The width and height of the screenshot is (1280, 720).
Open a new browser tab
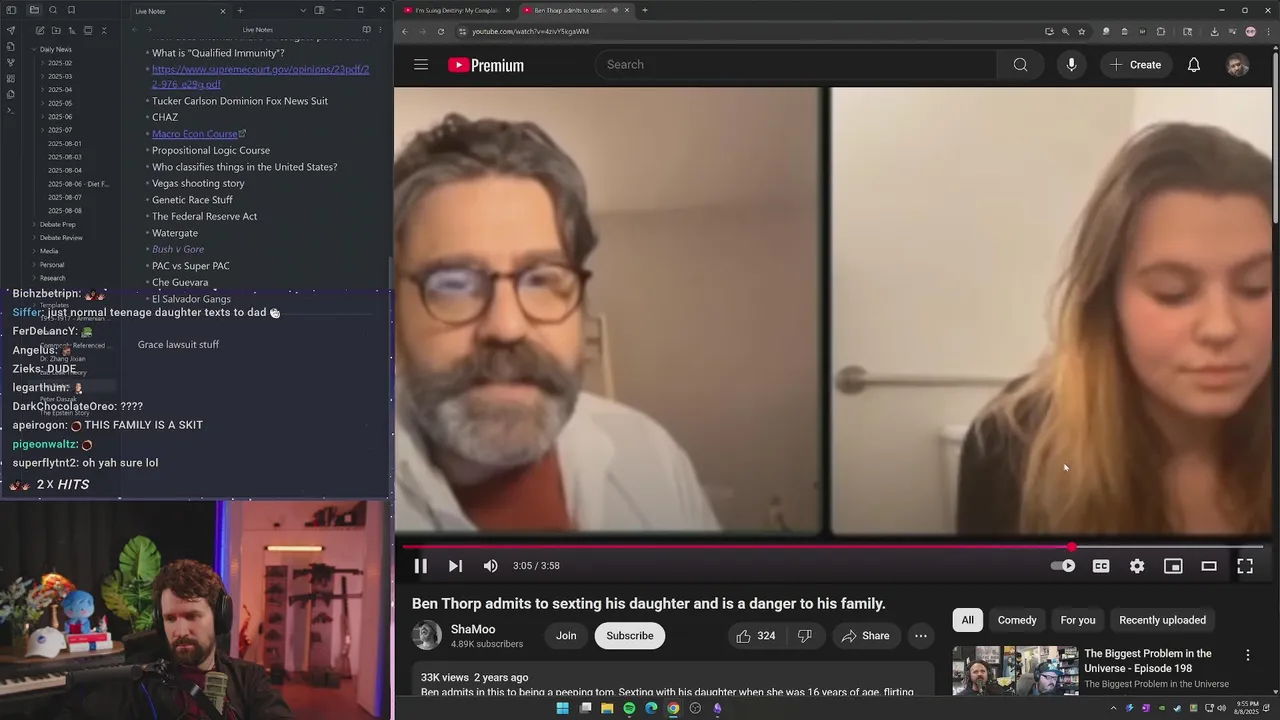click(x=645, y=10)
